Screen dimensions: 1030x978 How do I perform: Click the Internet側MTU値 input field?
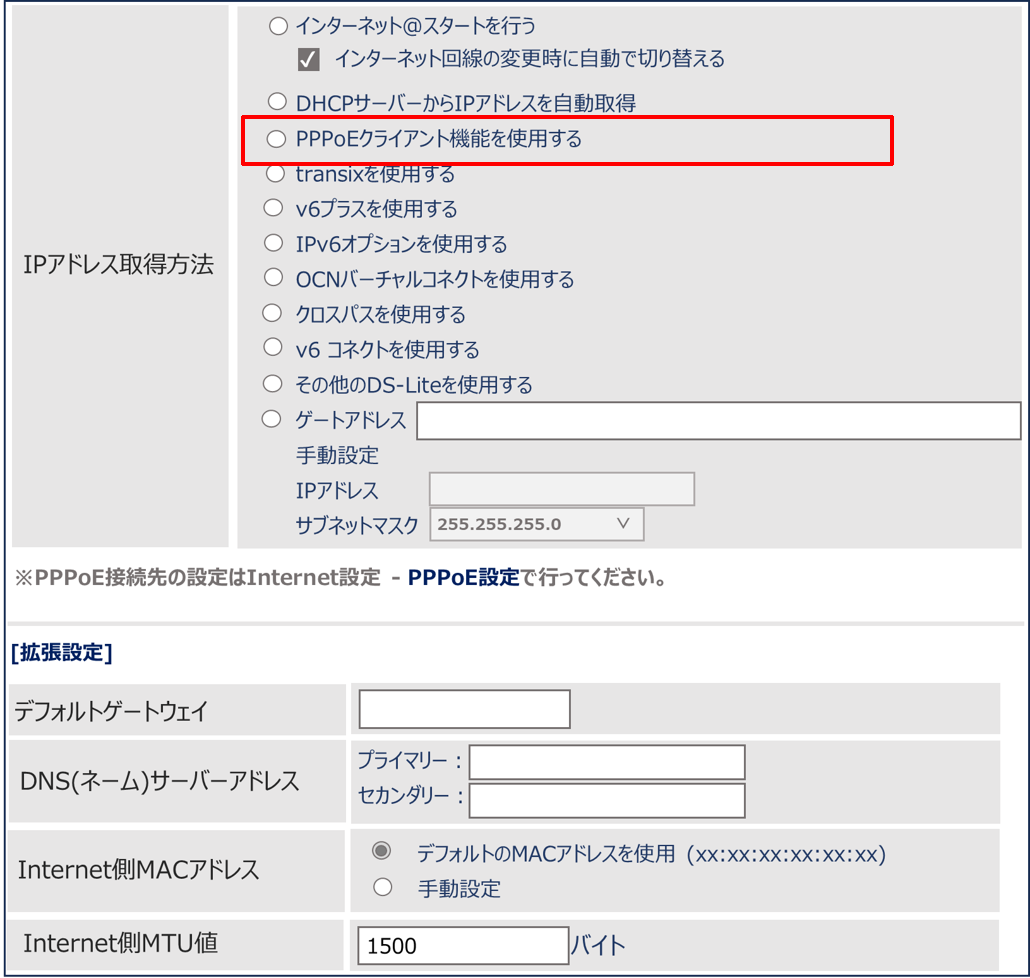click(x=462, y=945)
